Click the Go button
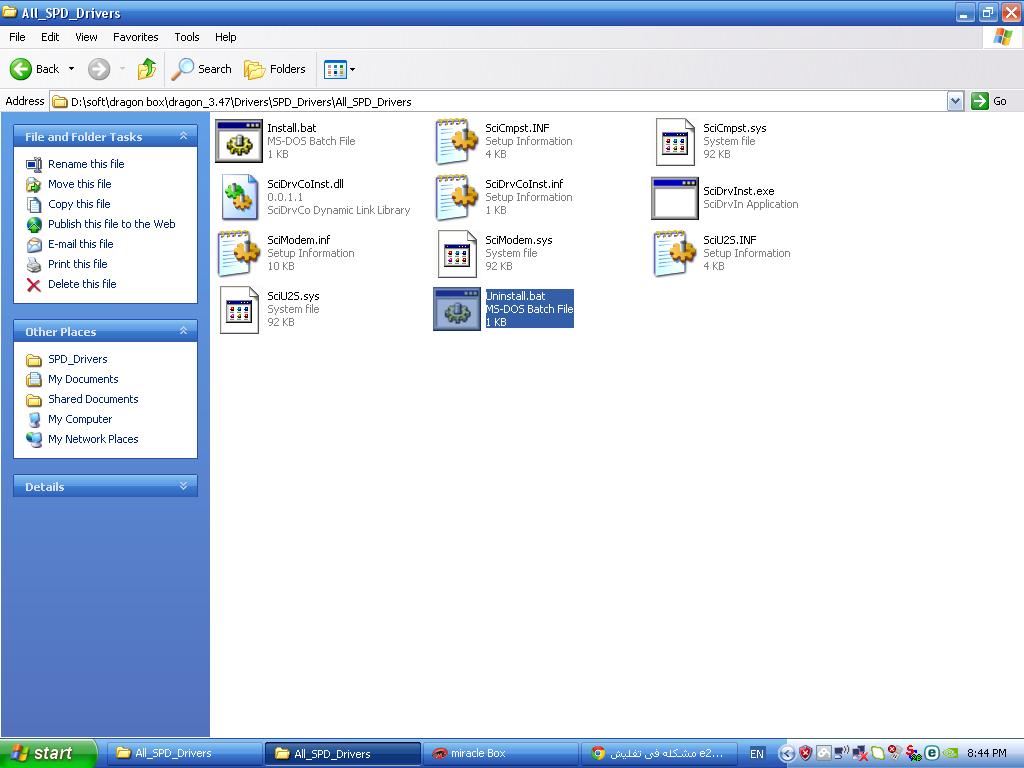This screenshot has width=1024, height=768. [x=989, y=101]
